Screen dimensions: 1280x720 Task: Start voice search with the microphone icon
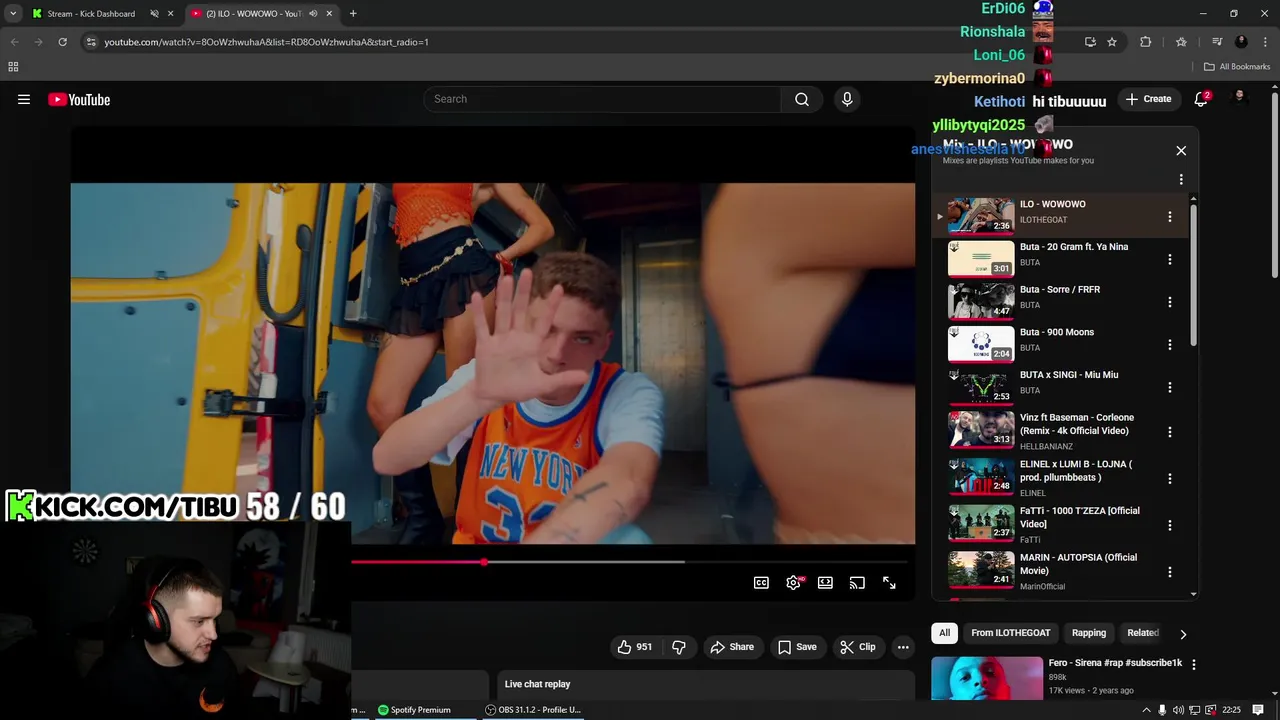[x=847, y=99]
